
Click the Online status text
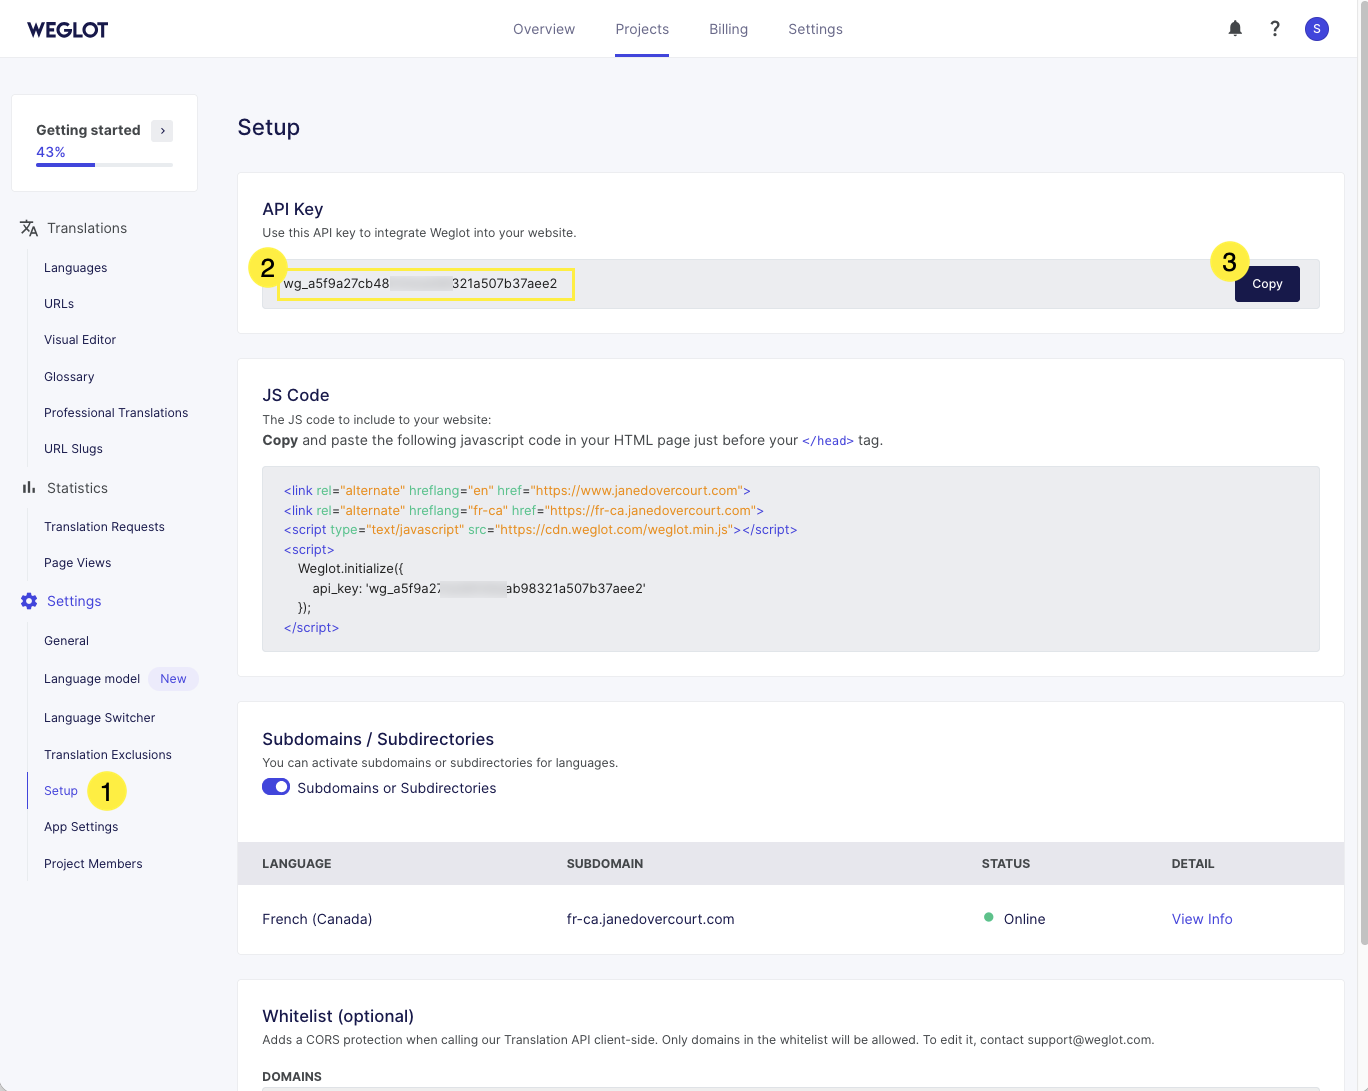[1024, 919]
